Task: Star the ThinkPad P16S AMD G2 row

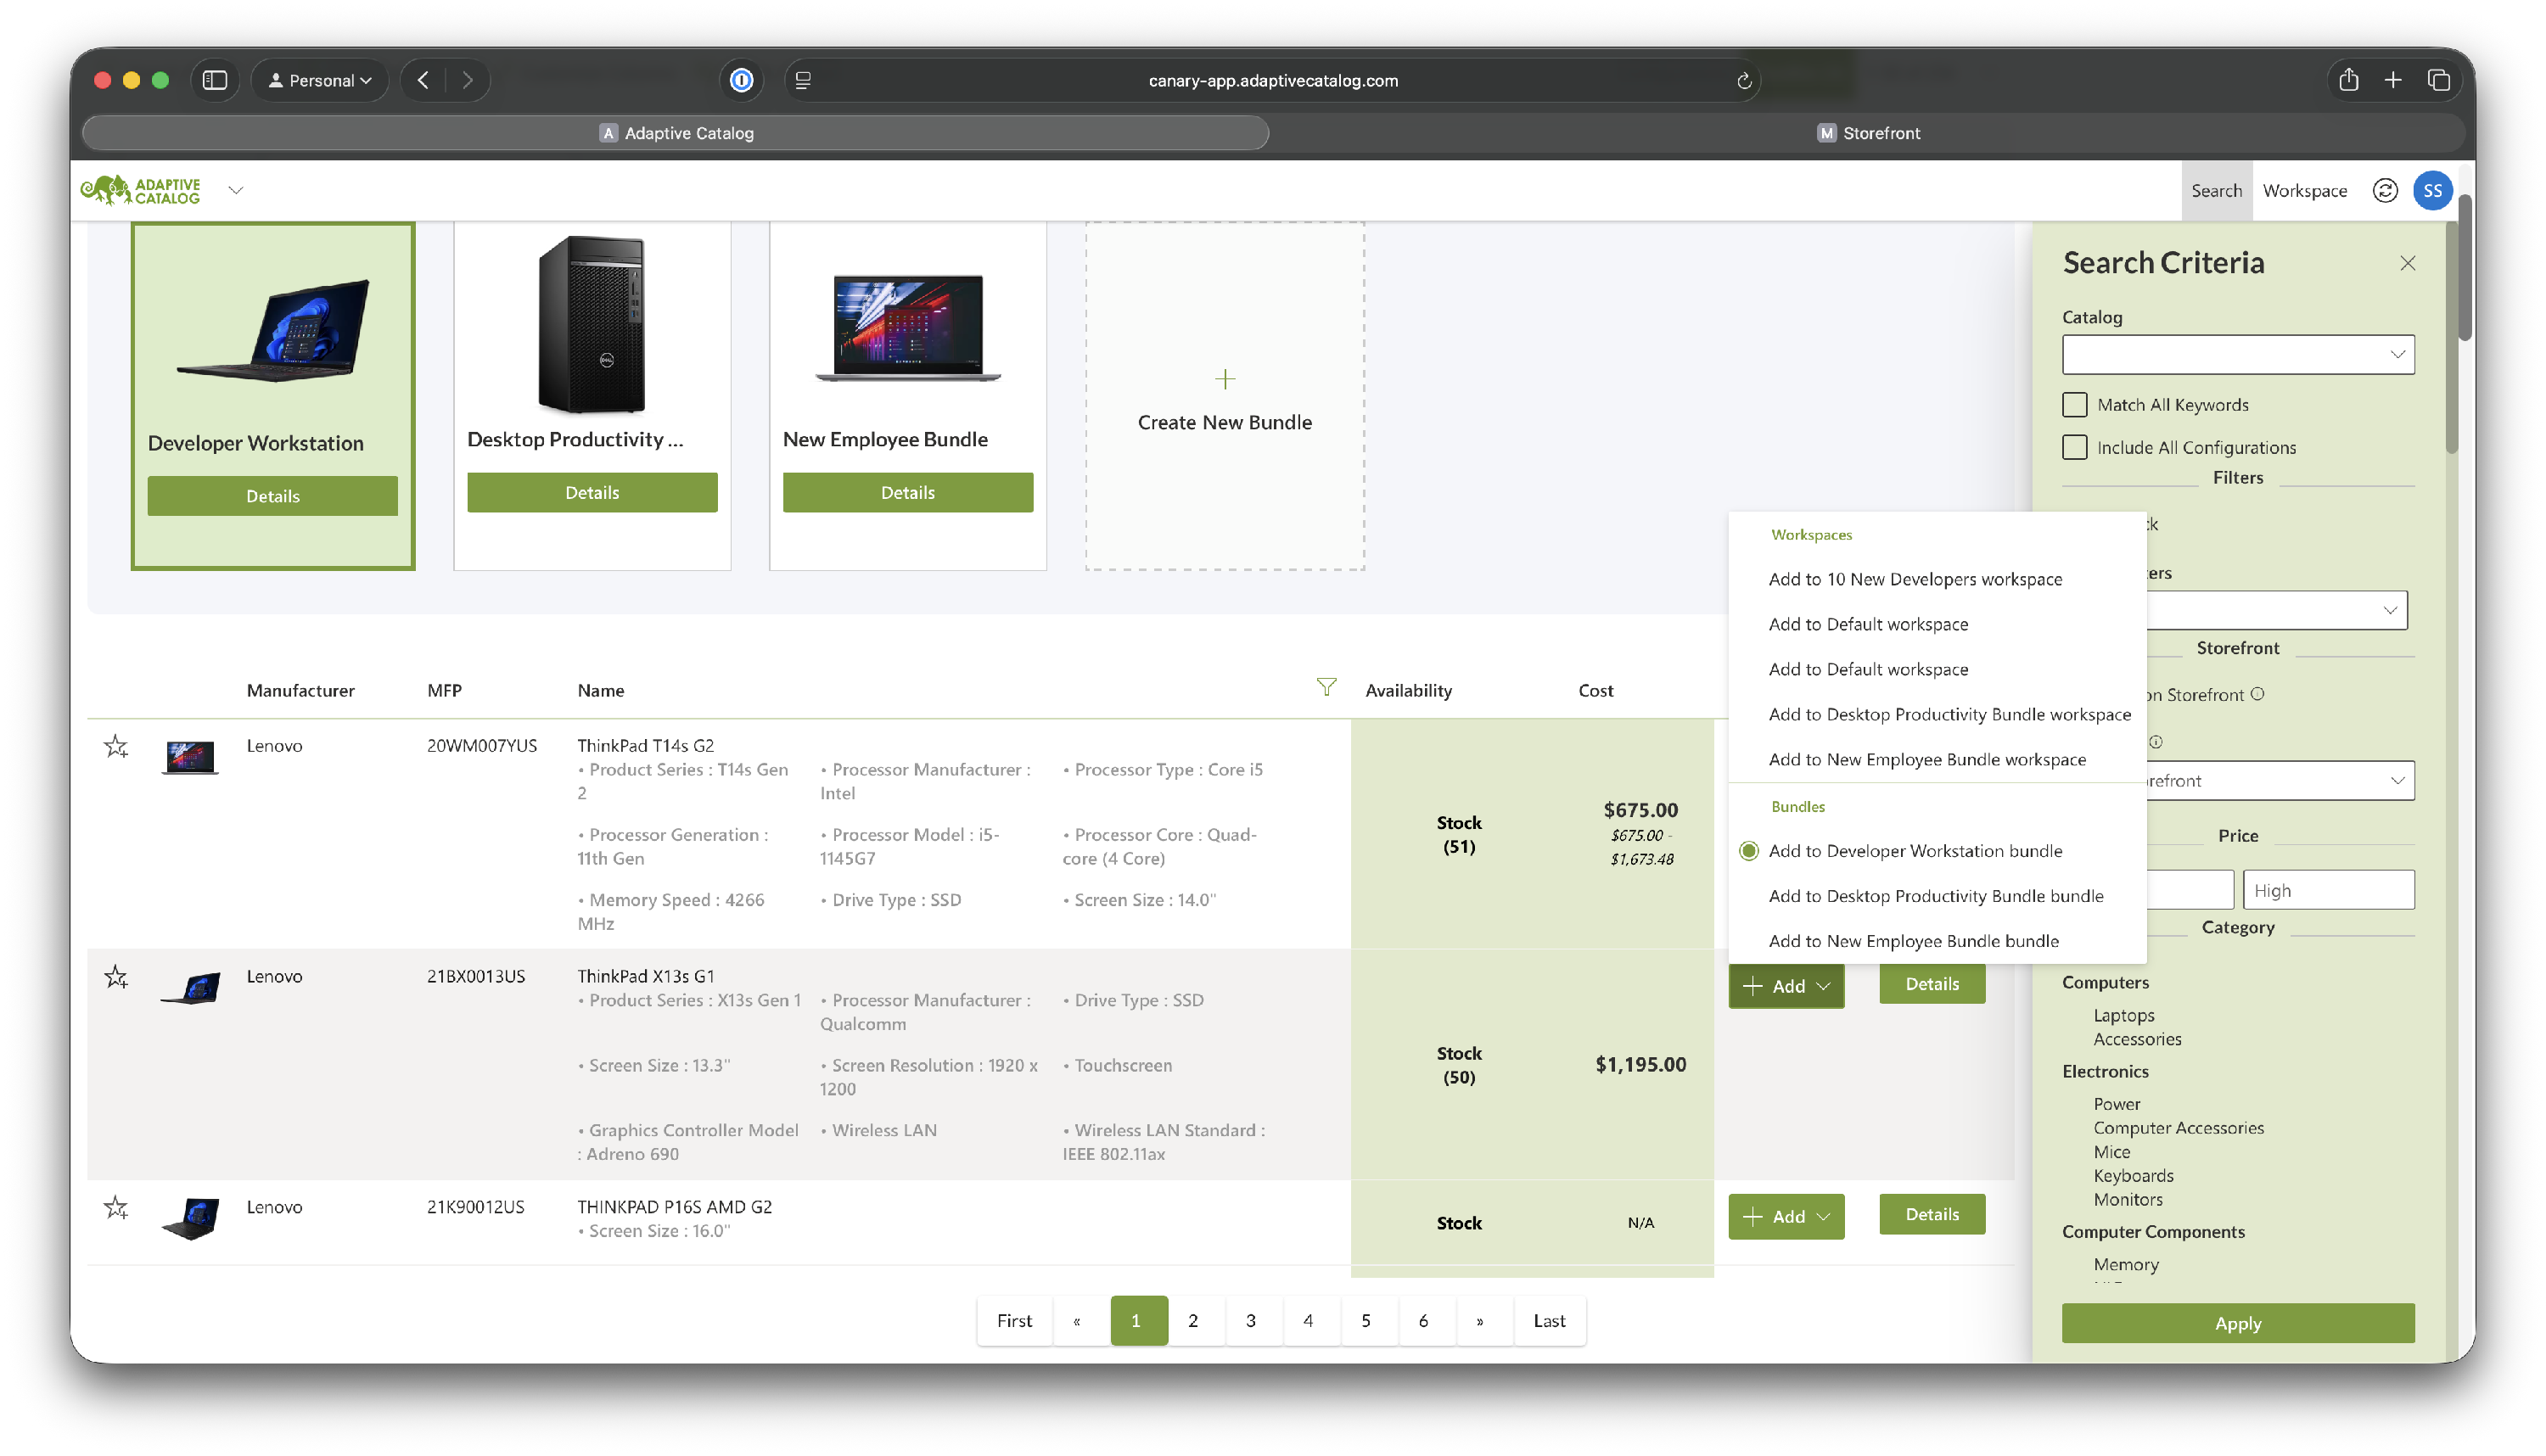Action: 116,1208
